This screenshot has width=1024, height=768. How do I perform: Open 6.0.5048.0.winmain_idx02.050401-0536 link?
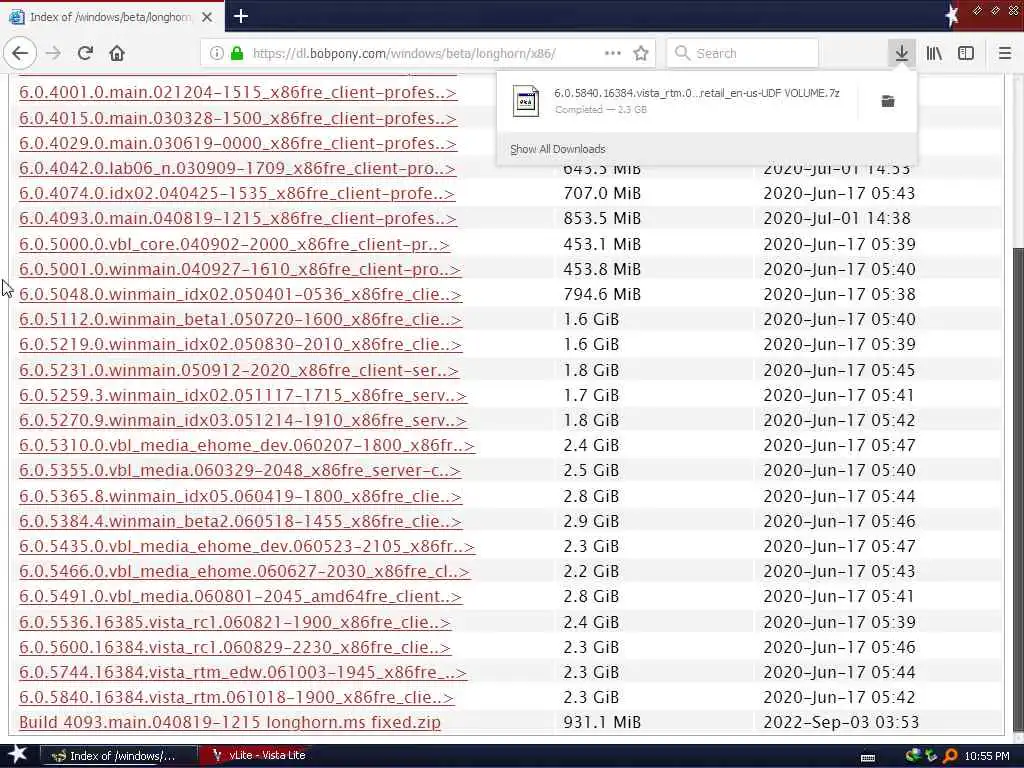(240, 295)
